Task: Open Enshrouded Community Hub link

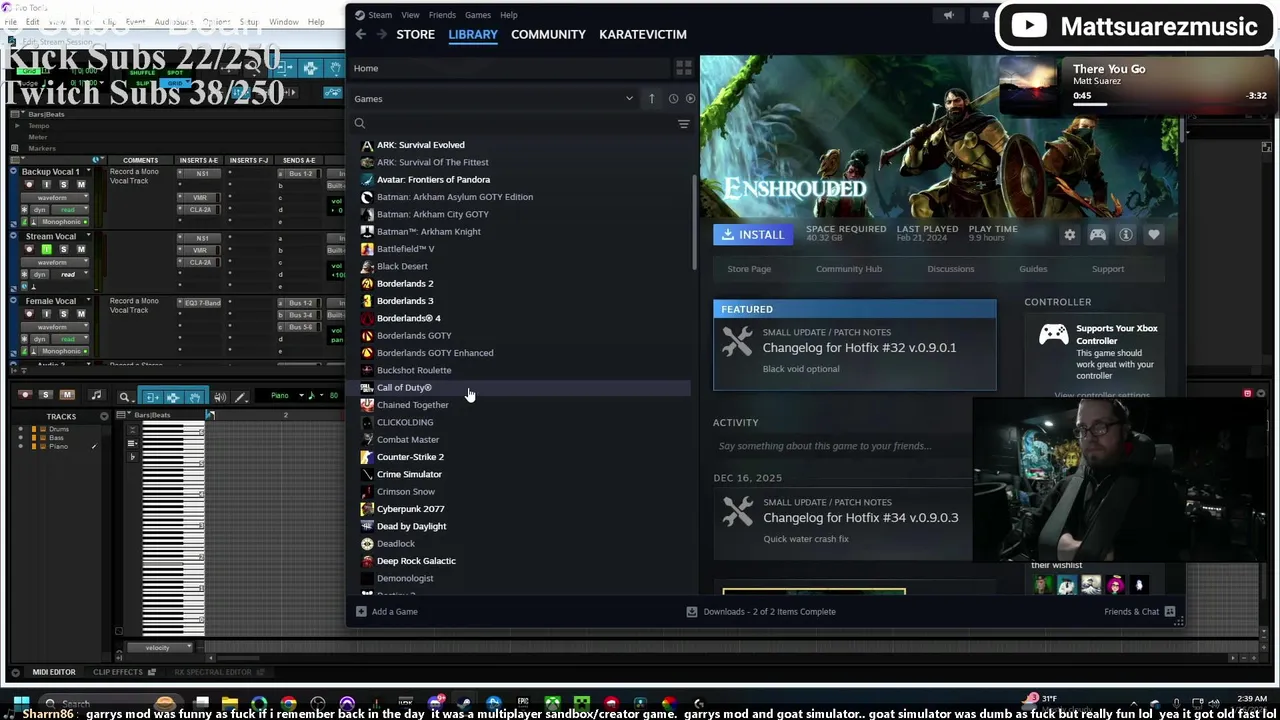Action: point(849,269)
